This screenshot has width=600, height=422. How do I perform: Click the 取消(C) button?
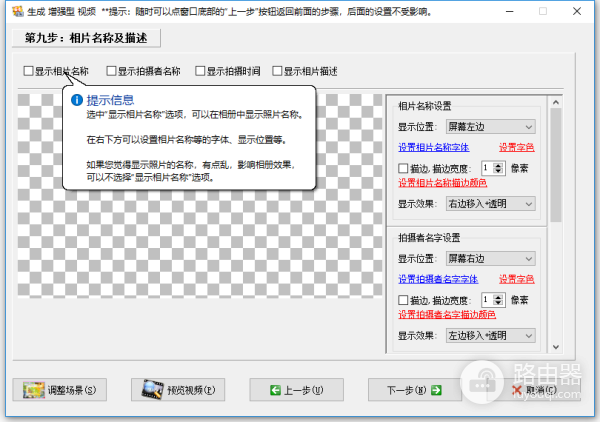click(534, 390)
